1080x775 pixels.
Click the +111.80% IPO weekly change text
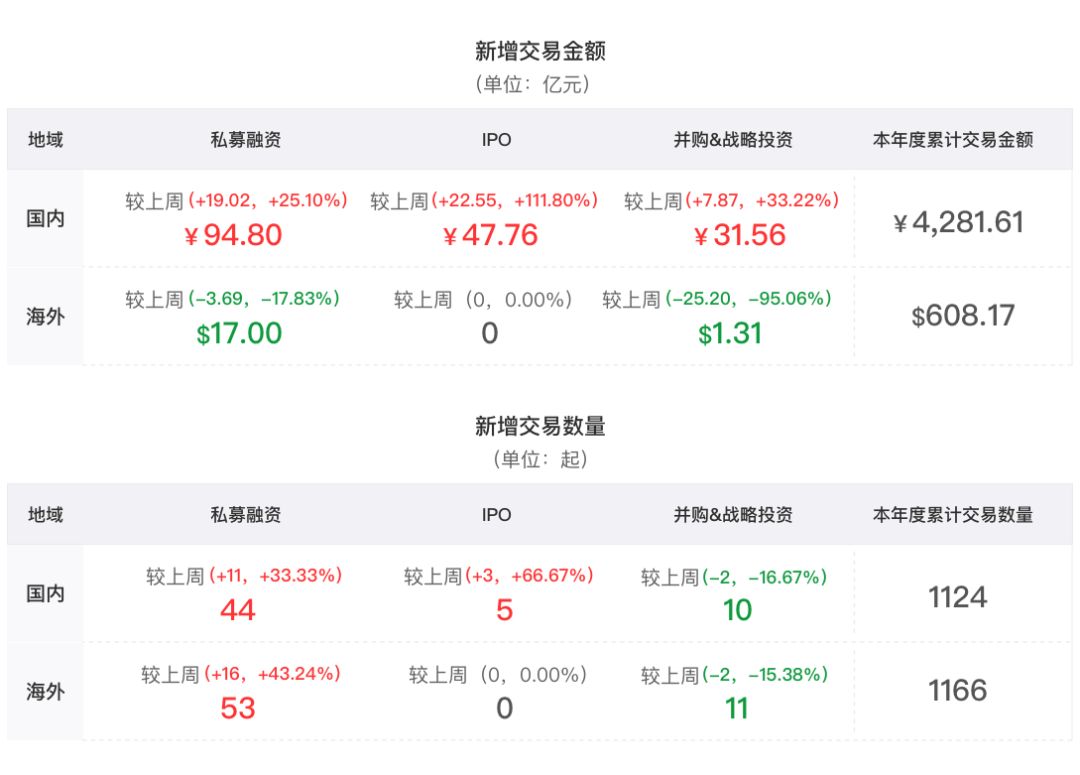point(555,201)
